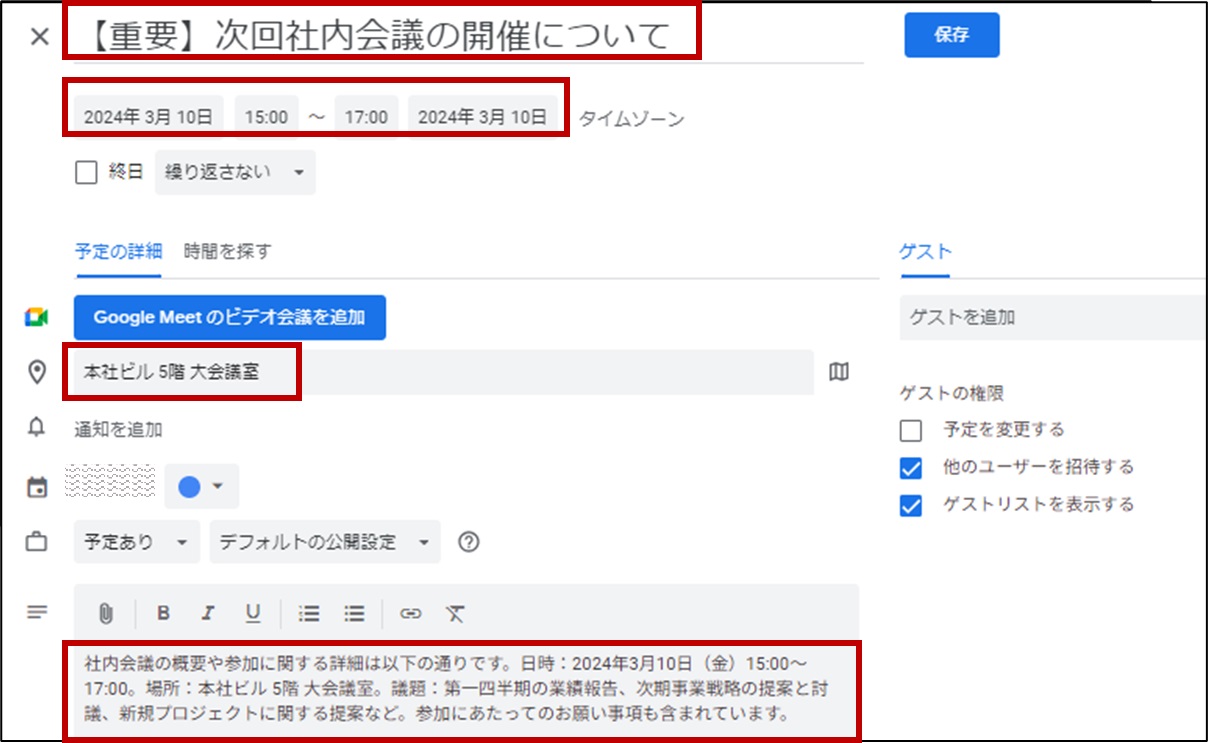Click the blue 保存 save button
Image resolution: width=1208 pixels, height=743 pixels.
[951, 35]
